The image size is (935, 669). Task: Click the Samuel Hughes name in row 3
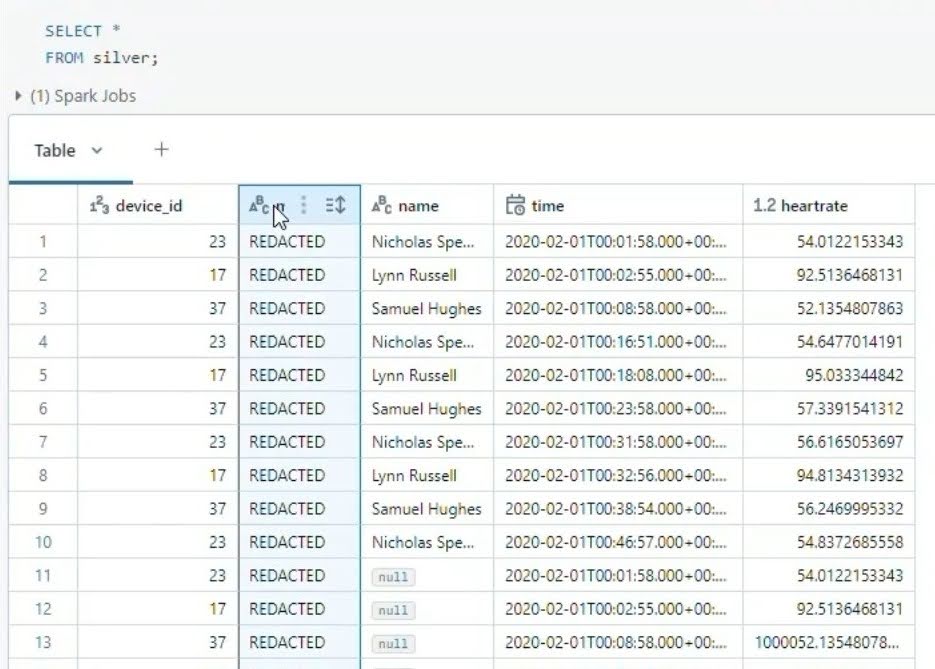[x=426, y=308]
